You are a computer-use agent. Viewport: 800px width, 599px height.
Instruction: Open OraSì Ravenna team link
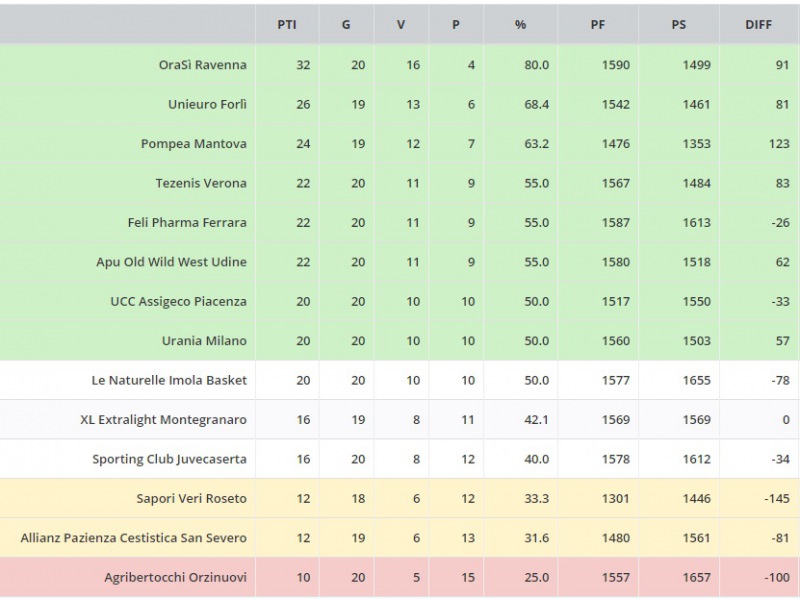tap(202, 65)
